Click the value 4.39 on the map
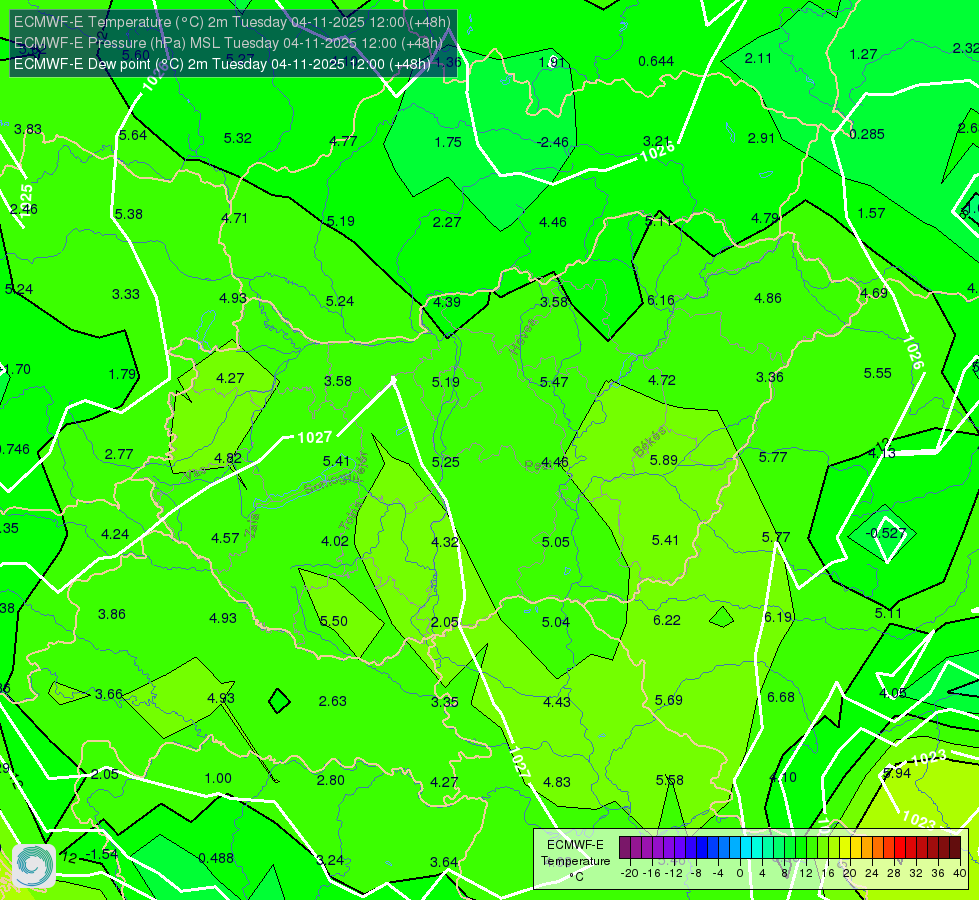The image size is (979, 900). coord(446,302)
